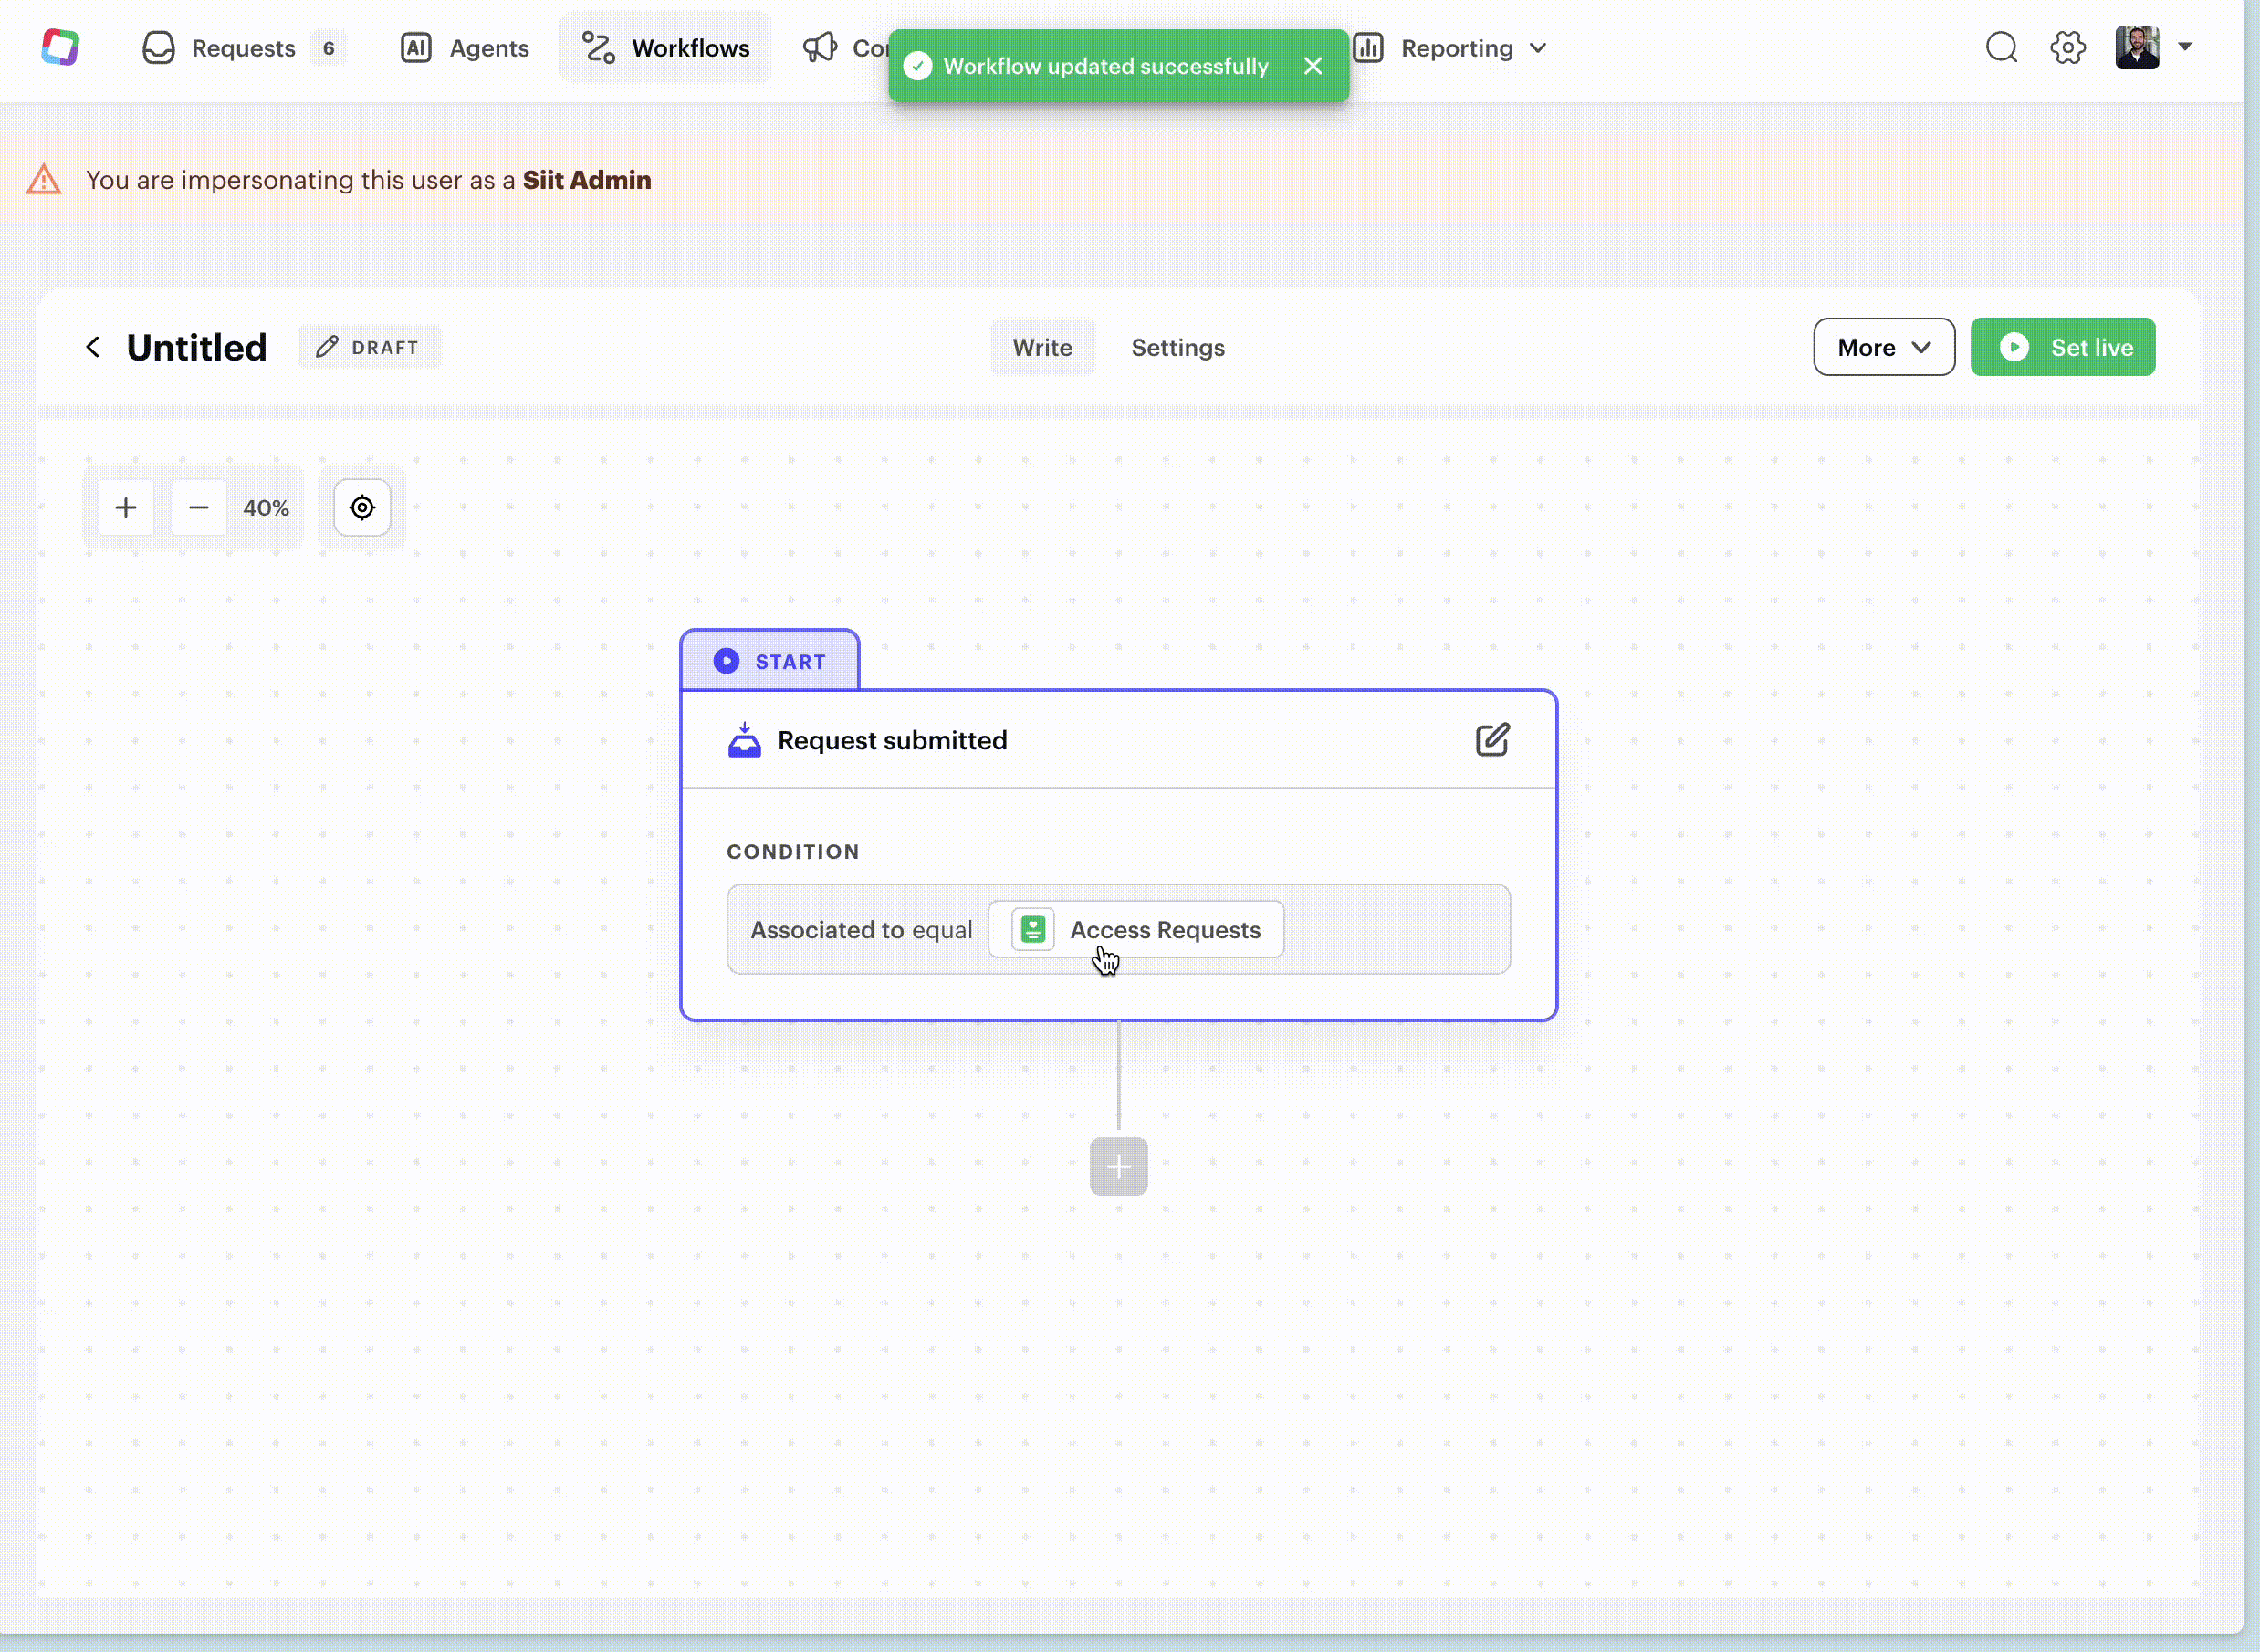Click the edit icon on Request submitted

tap(1492, 740)
